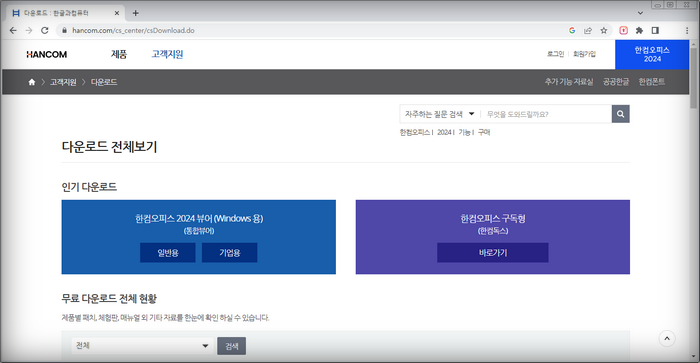Click the 회원가입 link

click(584, 54)
